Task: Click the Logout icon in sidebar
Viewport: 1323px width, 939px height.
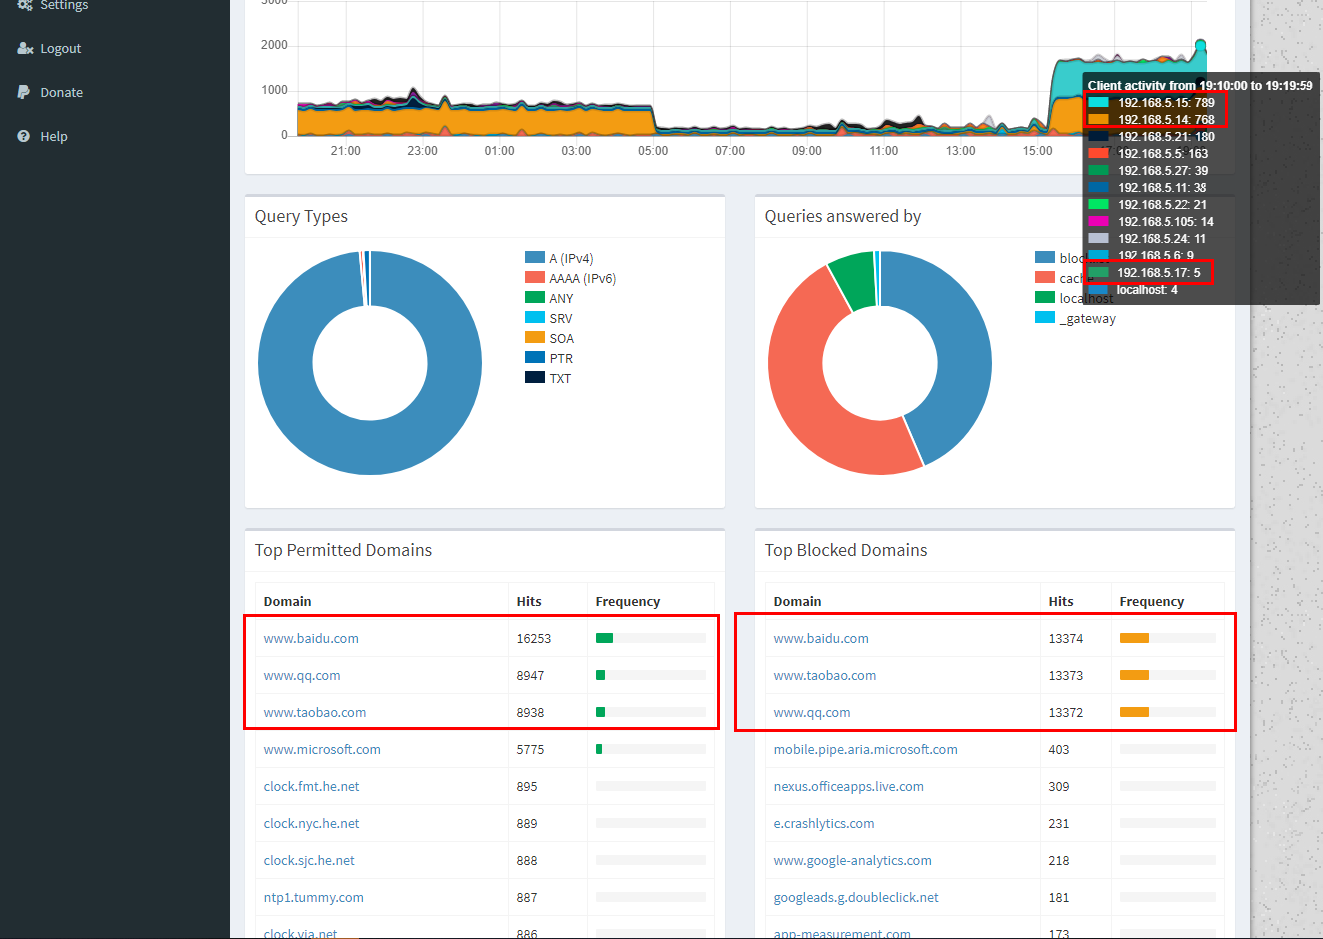Action: [x=25, y=48]
